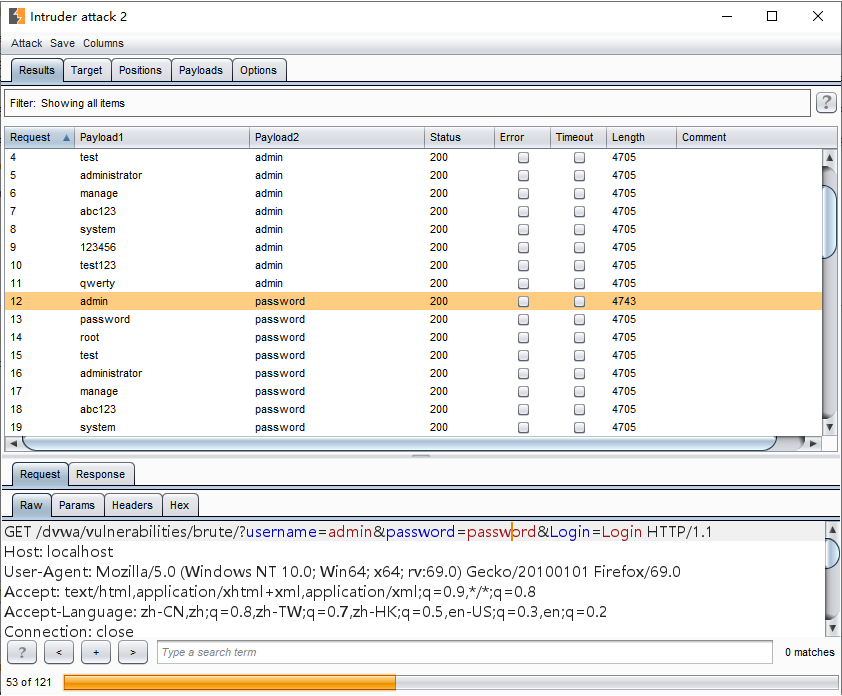Switch to Hex view tab
Image resolution: width=842 pixels, height=696 pixels.
[x=179, y=505]
